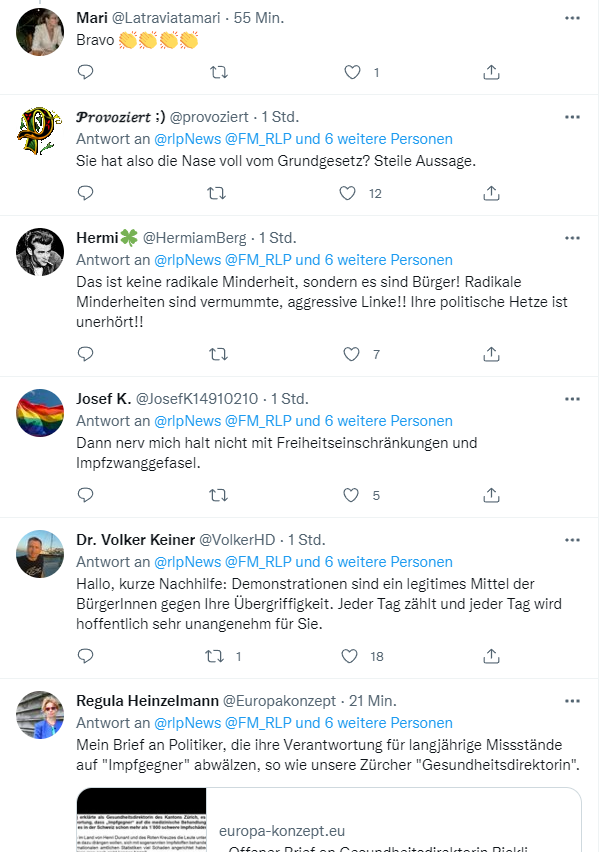This screenshot has width=603, height=852.
Task: Open Dr. Volker Keiner's profile name
Action: [x=136, y=540]
